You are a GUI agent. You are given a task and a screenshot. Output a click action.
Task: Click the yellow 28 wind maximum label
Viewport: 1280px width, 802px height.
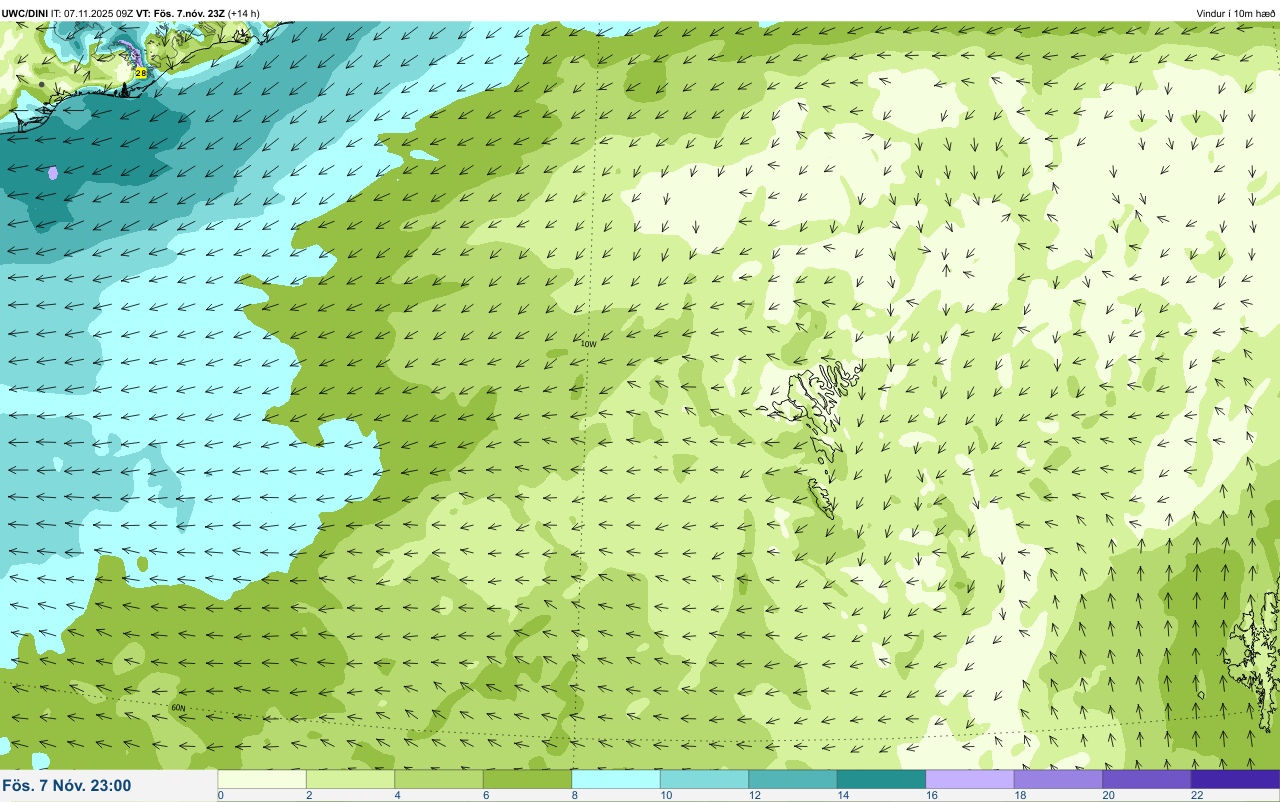click(x=140, y=73)
